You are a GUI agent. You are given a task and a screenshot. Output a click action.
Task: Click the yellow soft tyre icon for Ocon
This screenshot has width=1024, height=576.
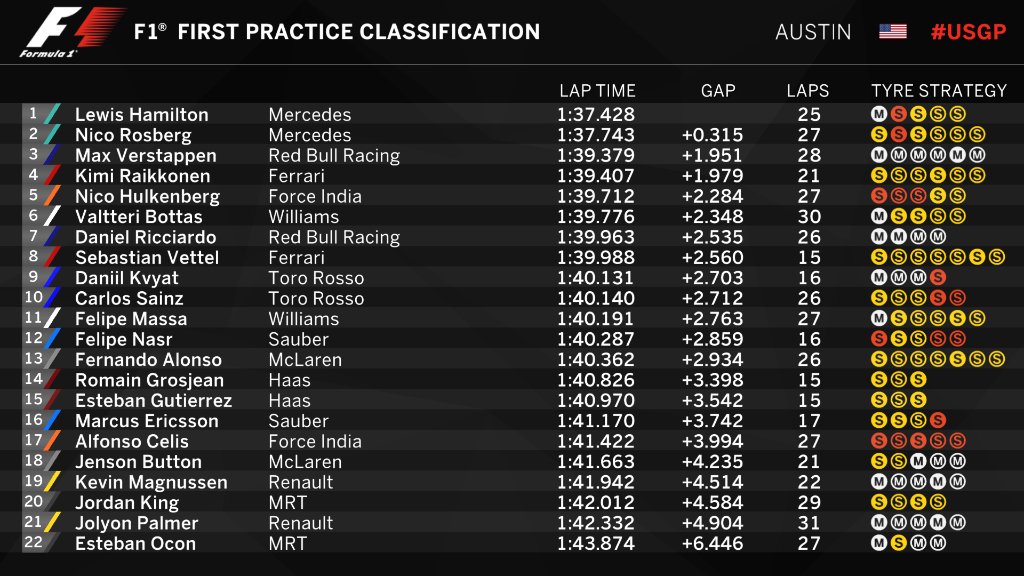tap(899, 543)
